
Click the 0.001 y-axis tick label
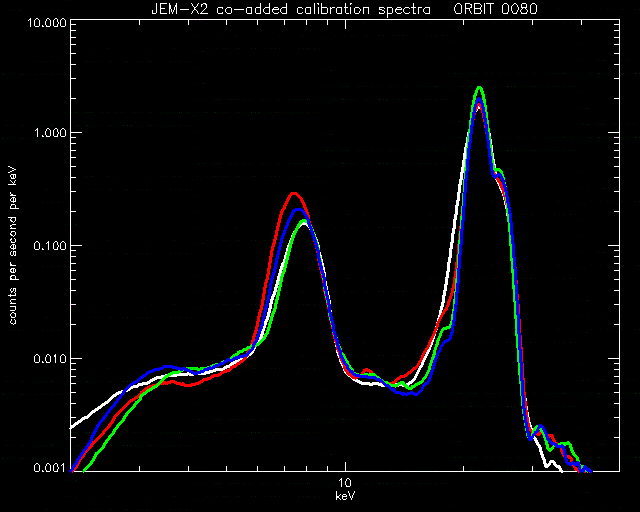pos(50,468)
